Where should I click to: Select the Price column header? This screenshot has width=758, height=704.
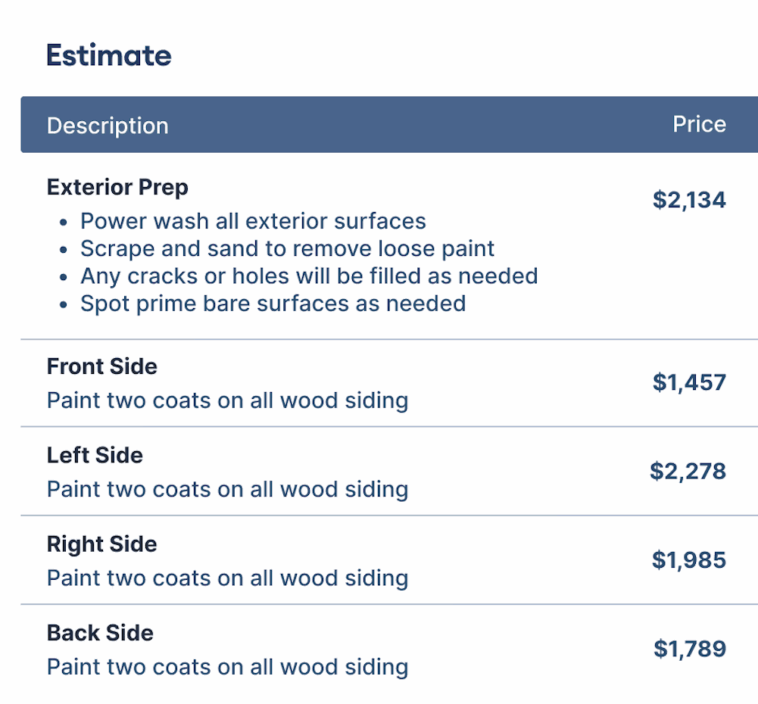coord(699,125)
